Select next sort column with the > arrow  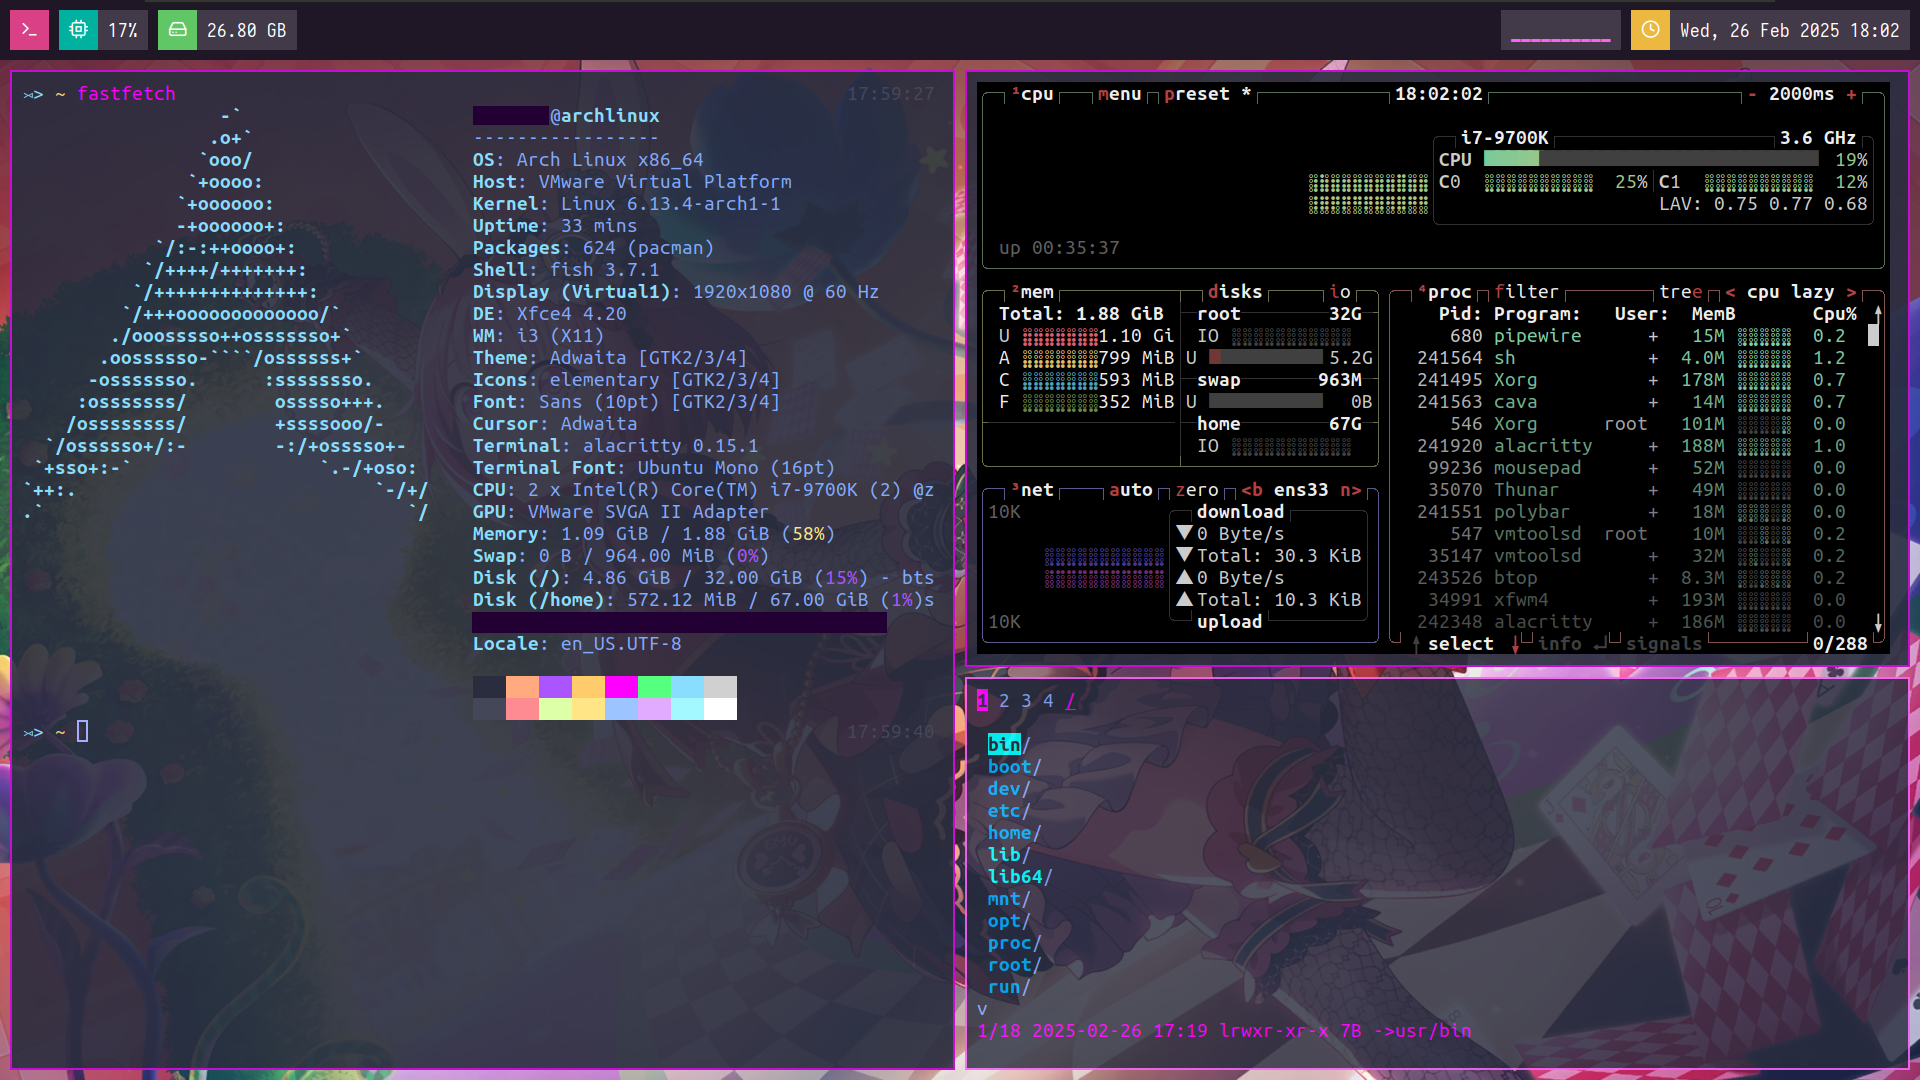point(1851,292)
